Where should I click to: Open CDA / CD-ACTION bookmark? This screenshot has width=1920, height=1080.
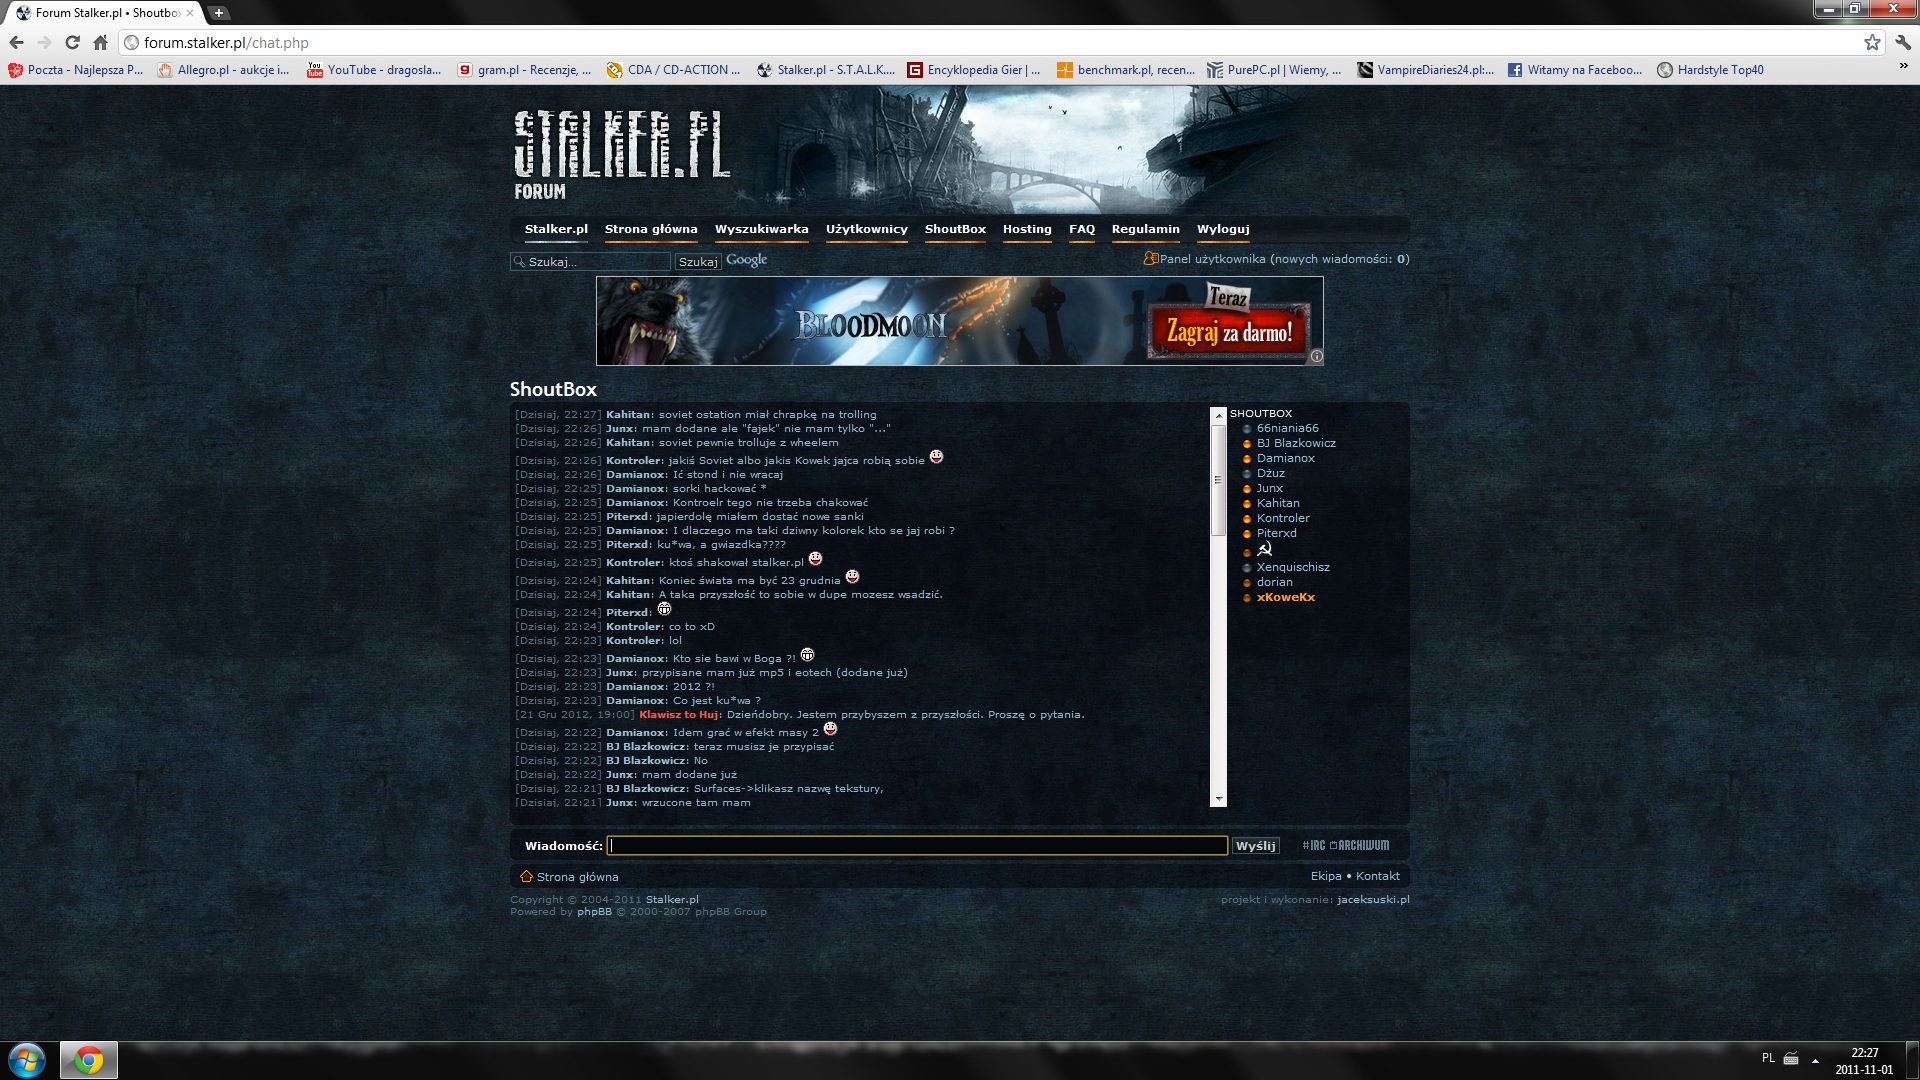(x=674, y=70)
